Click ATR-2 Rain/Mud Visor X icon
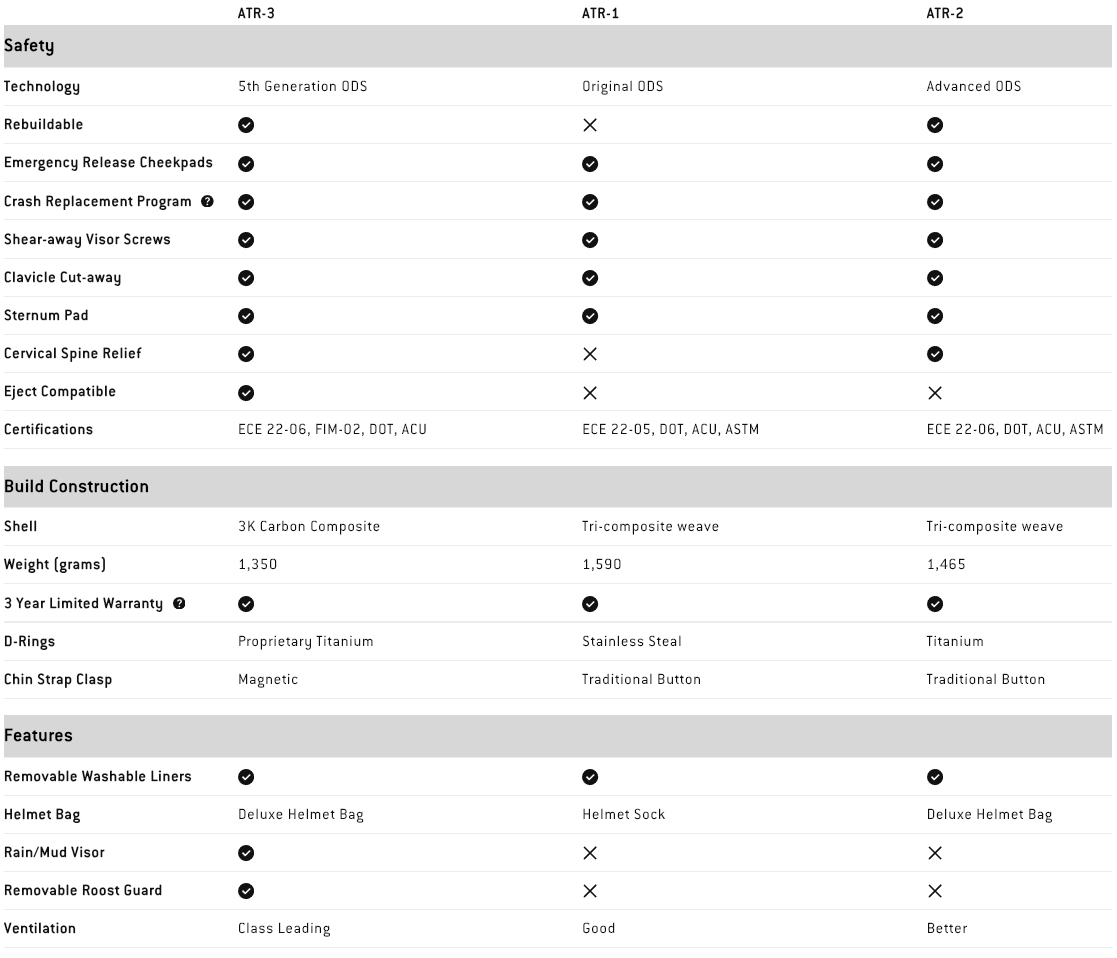 coord(935,853)
